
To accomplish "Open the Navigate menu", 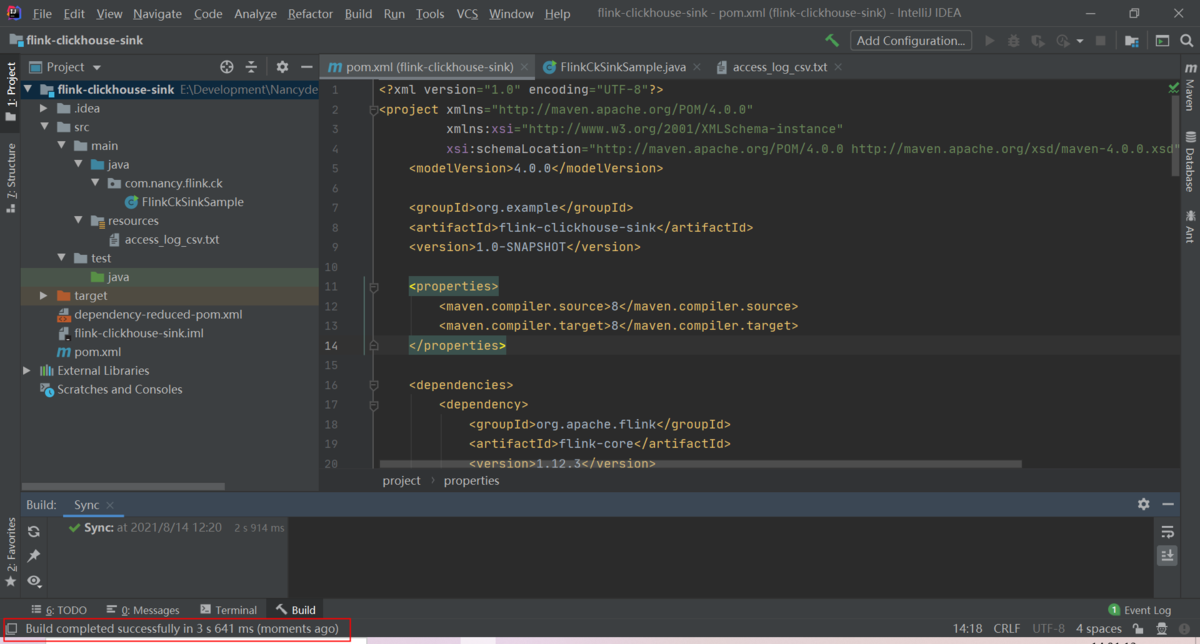I will point(157,14).
